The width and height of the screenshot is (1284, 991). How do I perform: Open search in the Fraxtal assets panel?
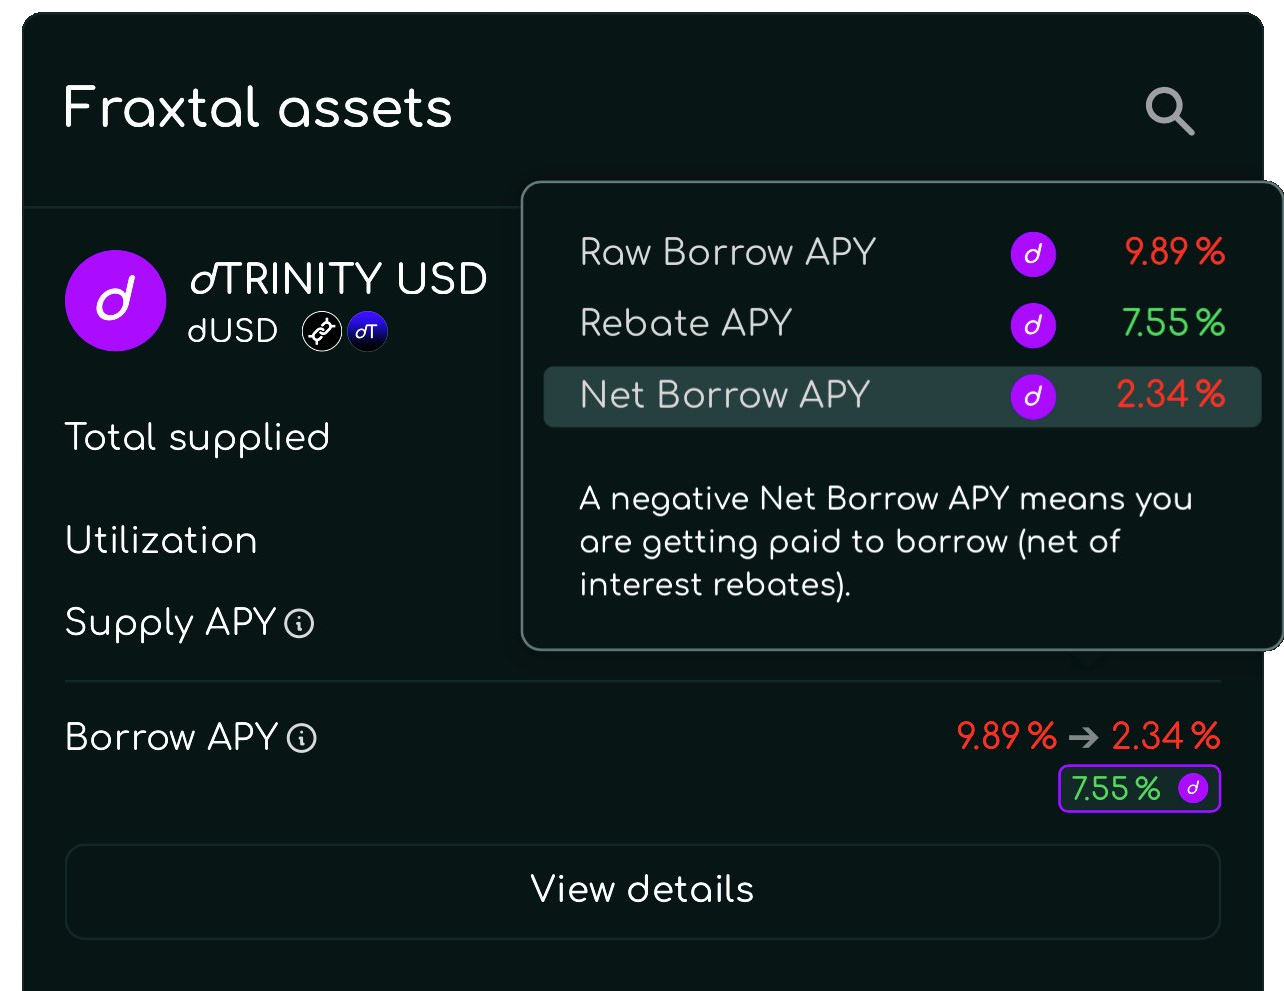pos(1168,111)
